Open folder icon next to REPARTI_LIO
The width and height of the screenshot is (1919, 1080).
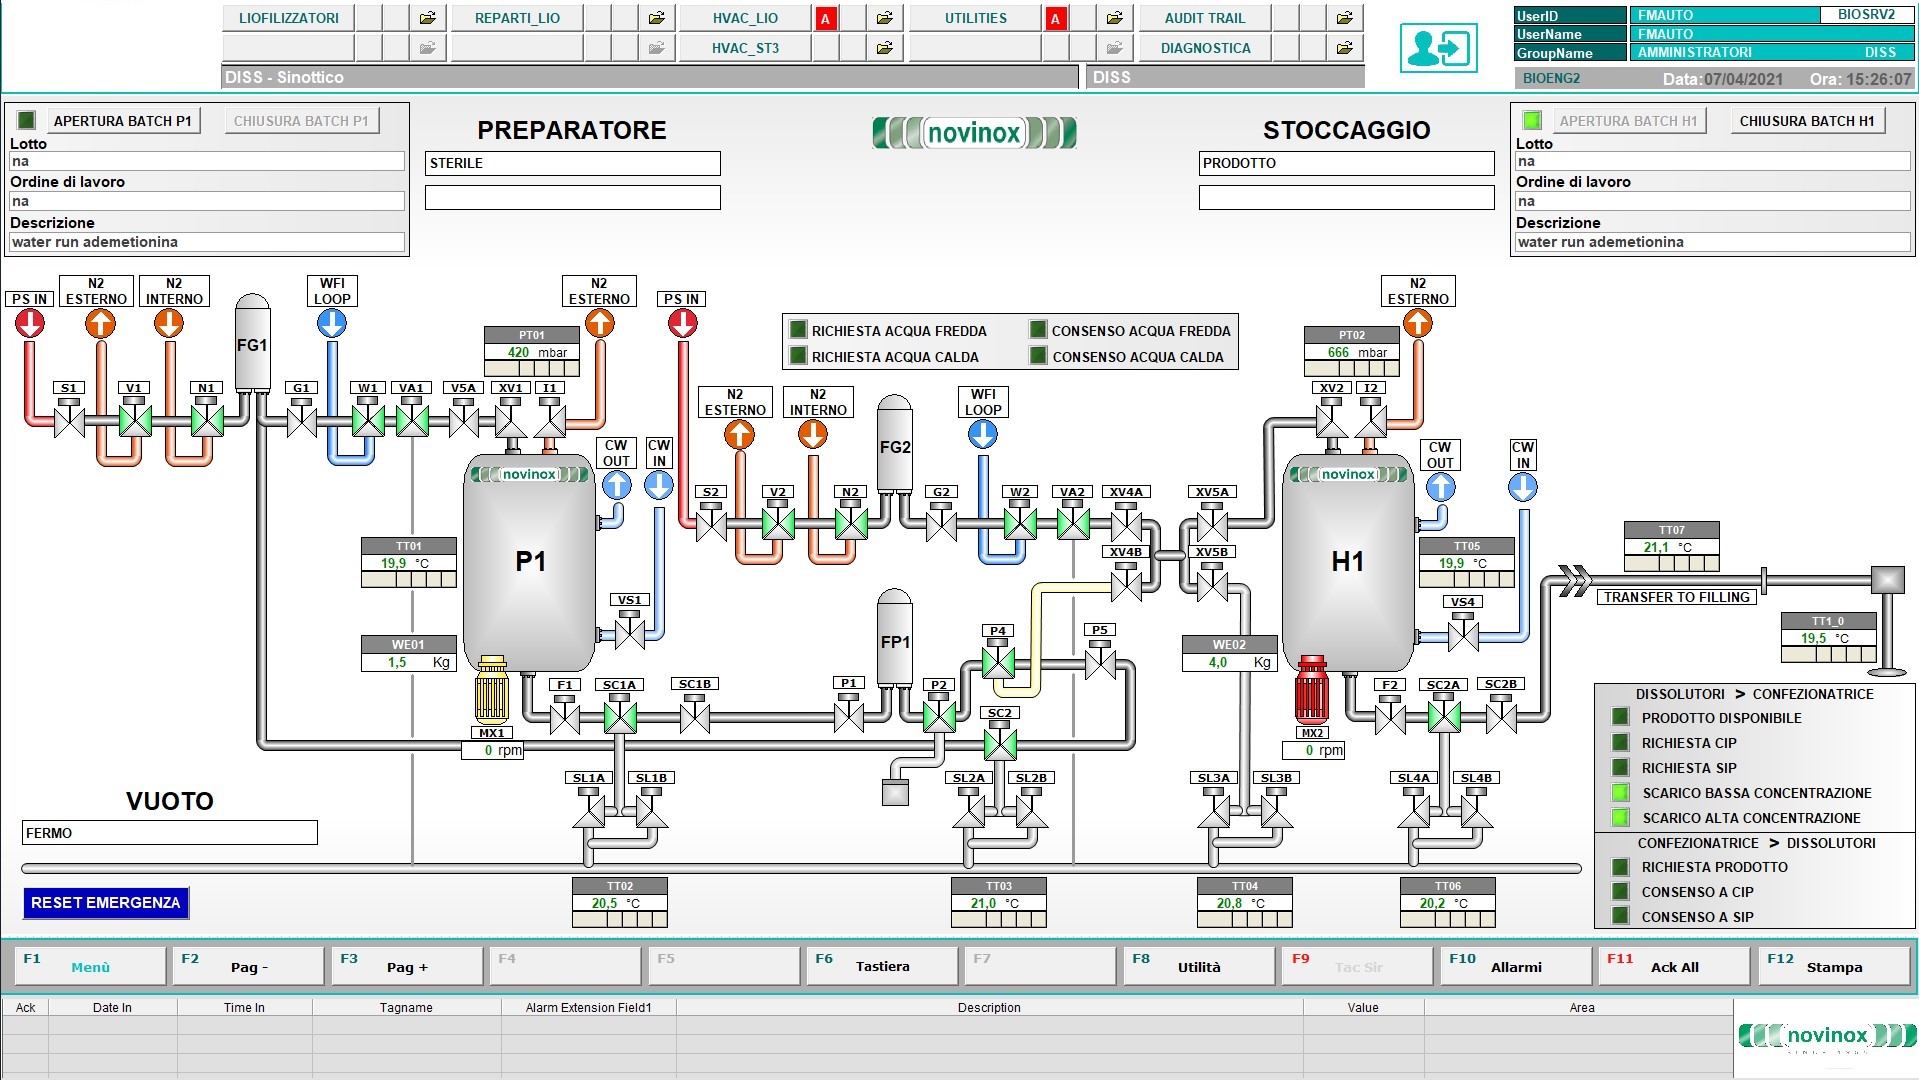(657, 18)
